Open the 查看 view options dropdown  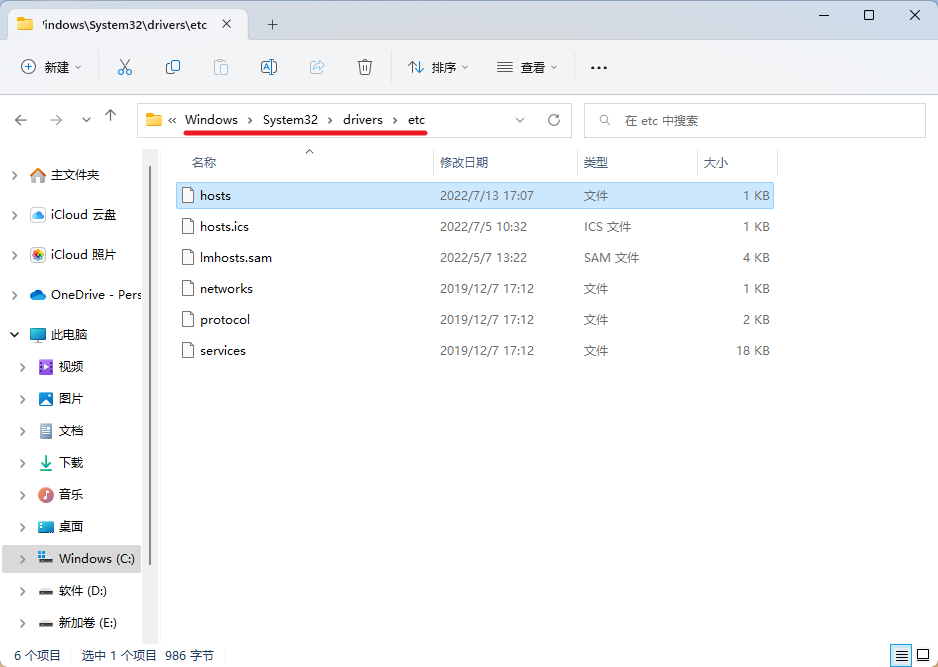tap(525, 67)
